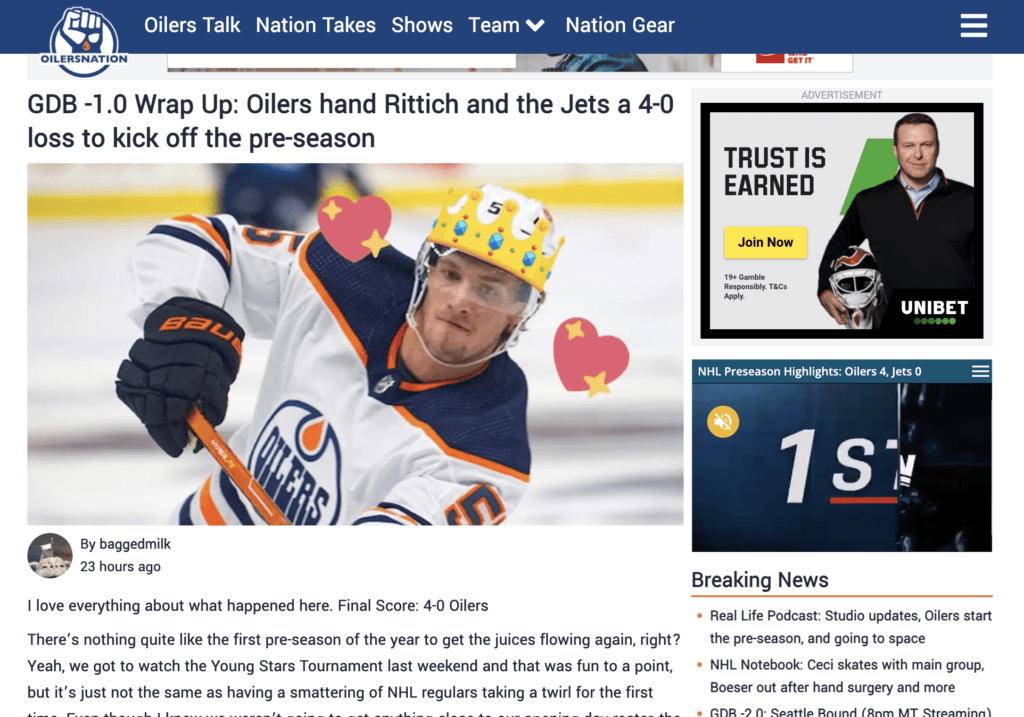Open the GDB -2.0 Seattle Bound link

[x=850, y=712]
